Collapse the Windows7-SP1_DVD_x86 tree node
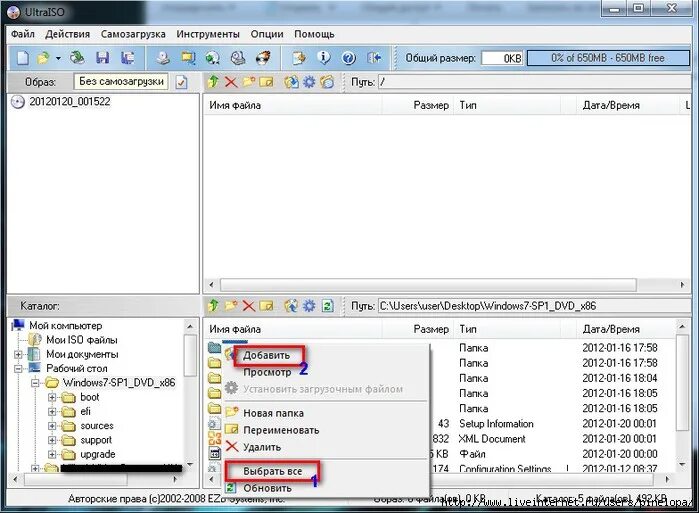Viewport: 699px width, 513px height. pyautogui.click(x=35, y=383)
